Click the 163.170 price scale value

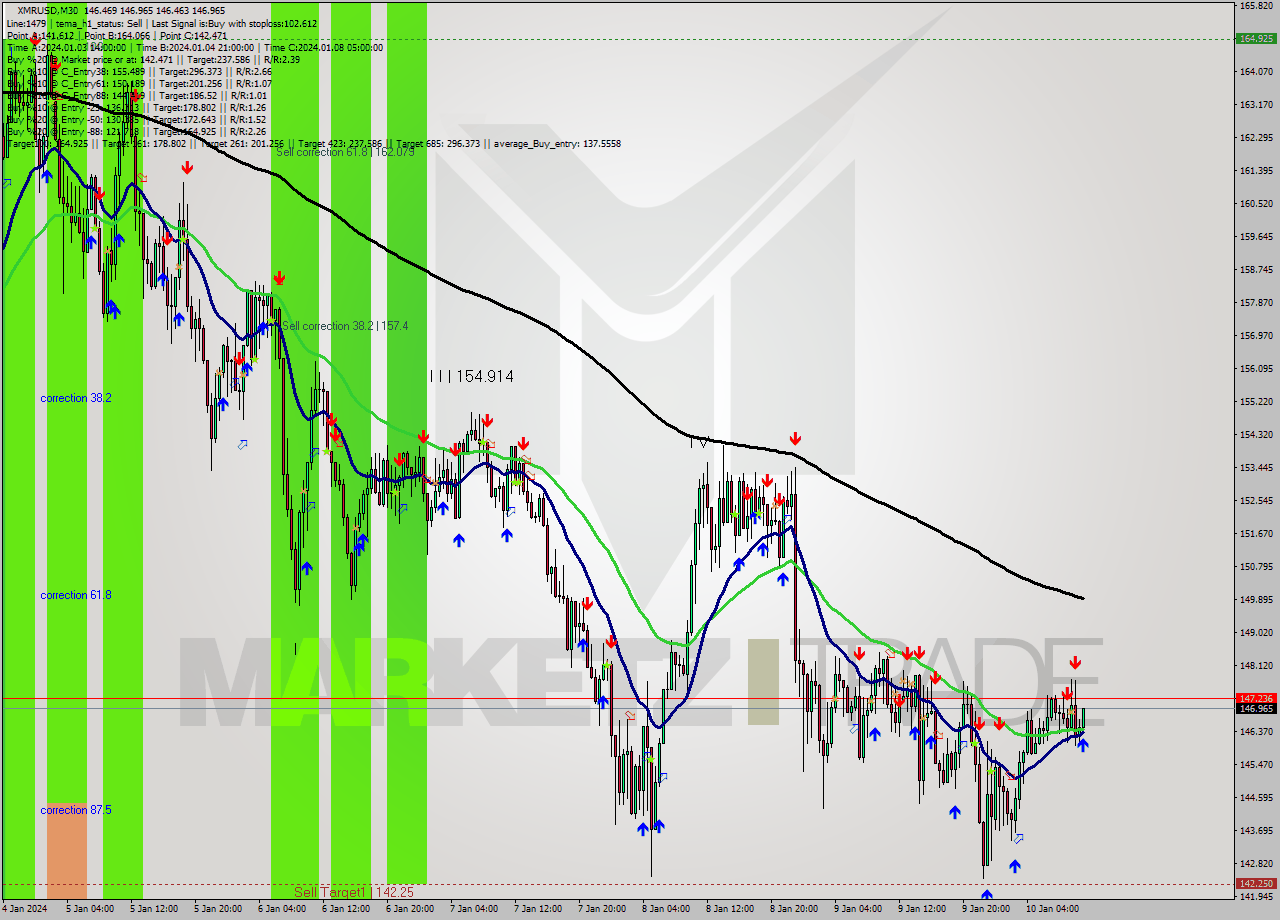coord(1255,104)
